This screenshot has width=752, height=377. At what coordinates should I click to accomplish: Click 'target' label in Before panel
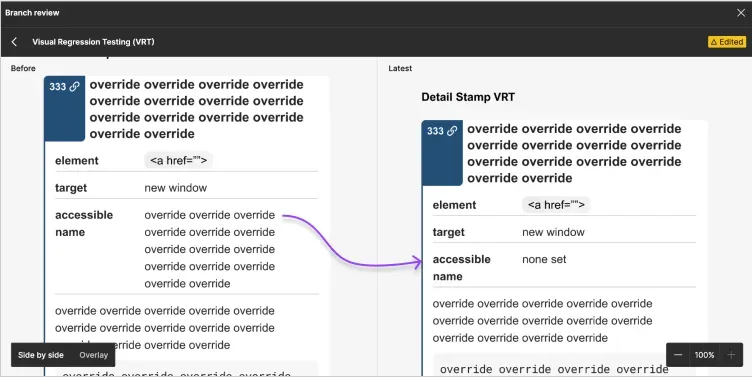pyautogui.click(x=71, y=188)
